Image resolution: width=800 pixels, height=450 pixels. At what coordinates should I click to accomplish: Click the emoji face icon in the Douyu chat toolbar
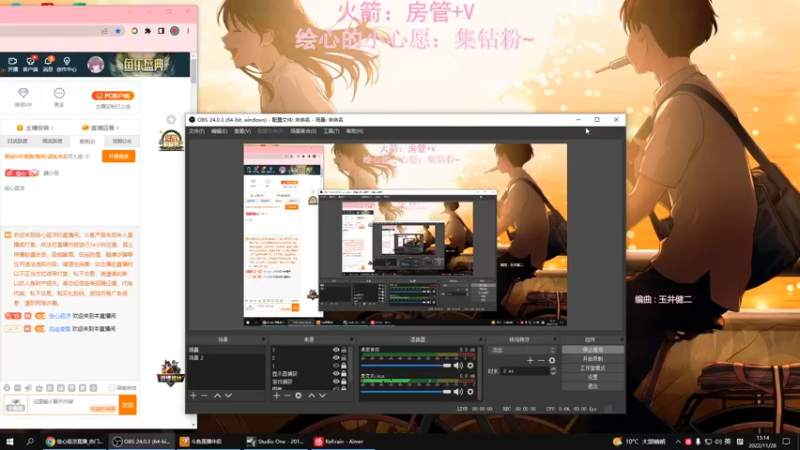click(7, 388)
